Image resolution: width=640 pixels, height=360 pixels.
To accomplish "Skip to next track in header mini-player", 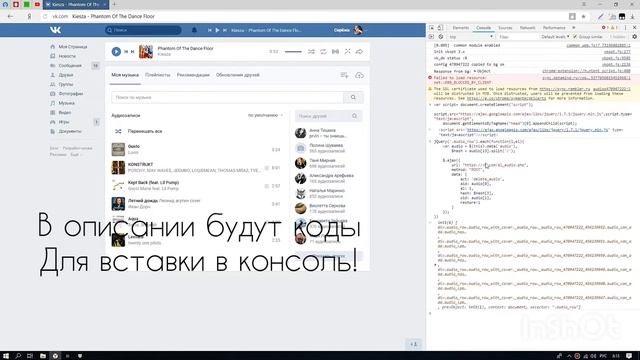I will tap(224, 30).
